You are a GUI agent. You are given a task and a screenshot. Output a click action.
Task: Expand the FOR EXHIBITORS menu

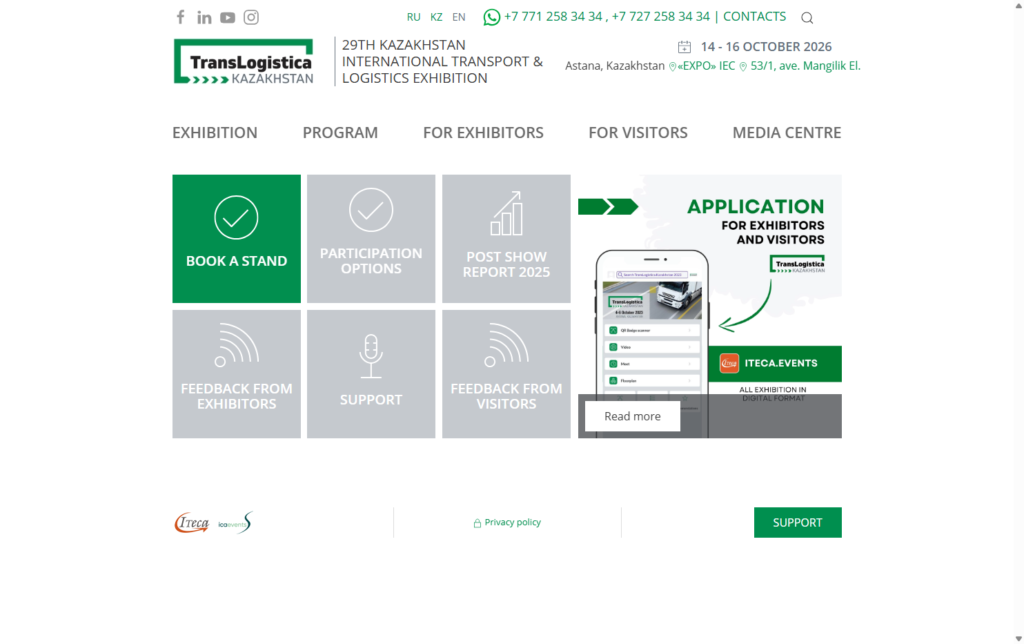(x=483, y=132)
